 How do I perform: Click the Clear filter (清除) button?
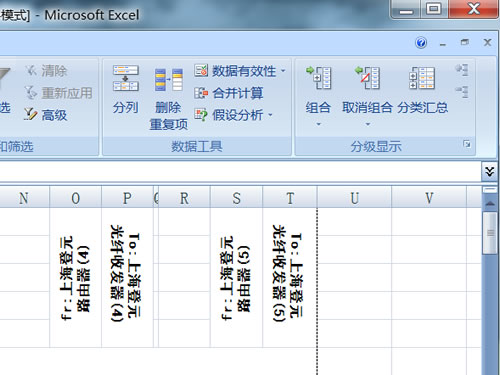(x=46, y=71)
